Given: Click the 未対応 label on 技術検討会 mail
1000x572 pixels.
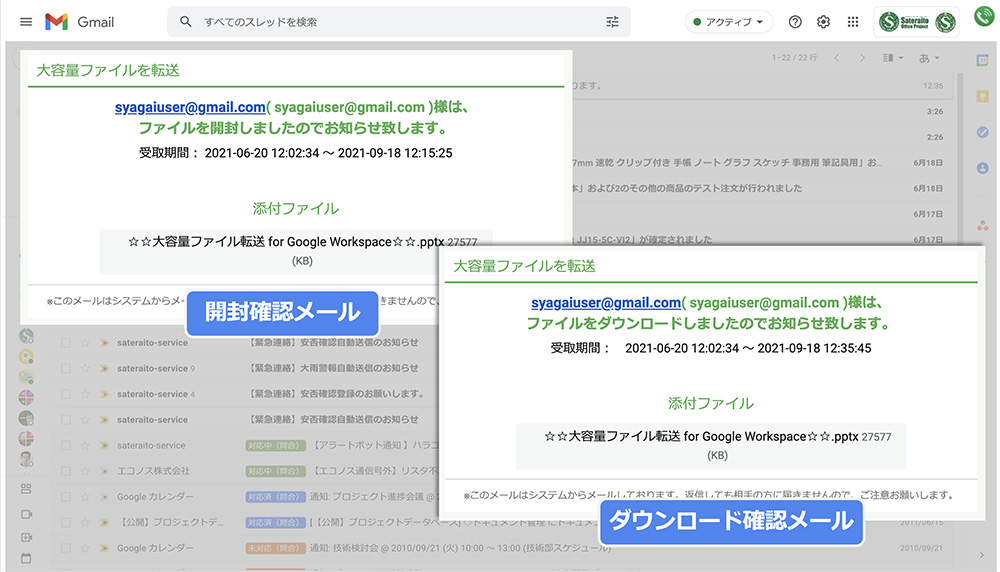Looking at the screenshot, I should click(x=276, y=548).
